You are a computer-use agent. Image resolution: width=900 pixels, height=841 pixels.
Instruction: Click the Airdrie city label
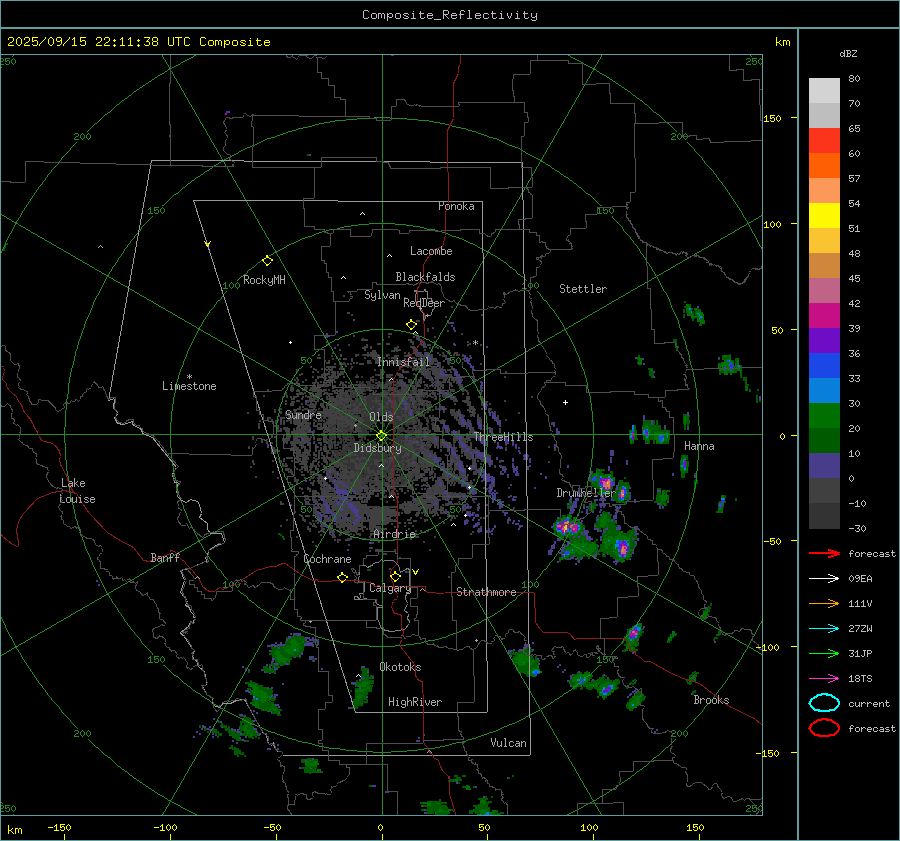click(394, 534)
